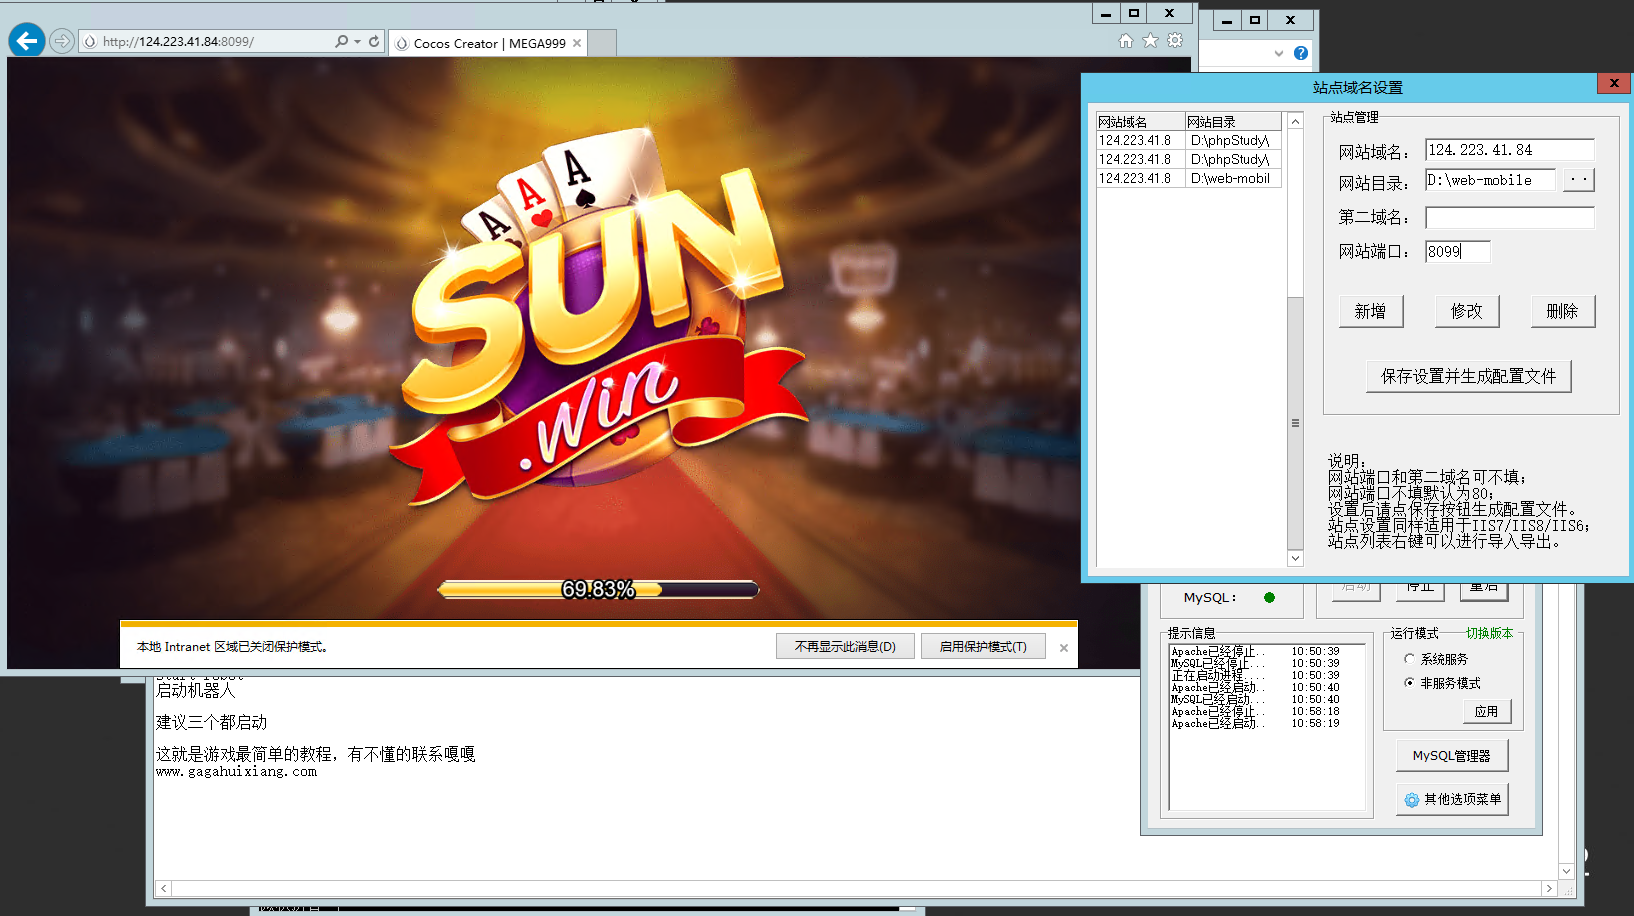1634x916 pixels.
Task: Click the address bar search icon
Action: pyautogui.click(x=342, y=41)
